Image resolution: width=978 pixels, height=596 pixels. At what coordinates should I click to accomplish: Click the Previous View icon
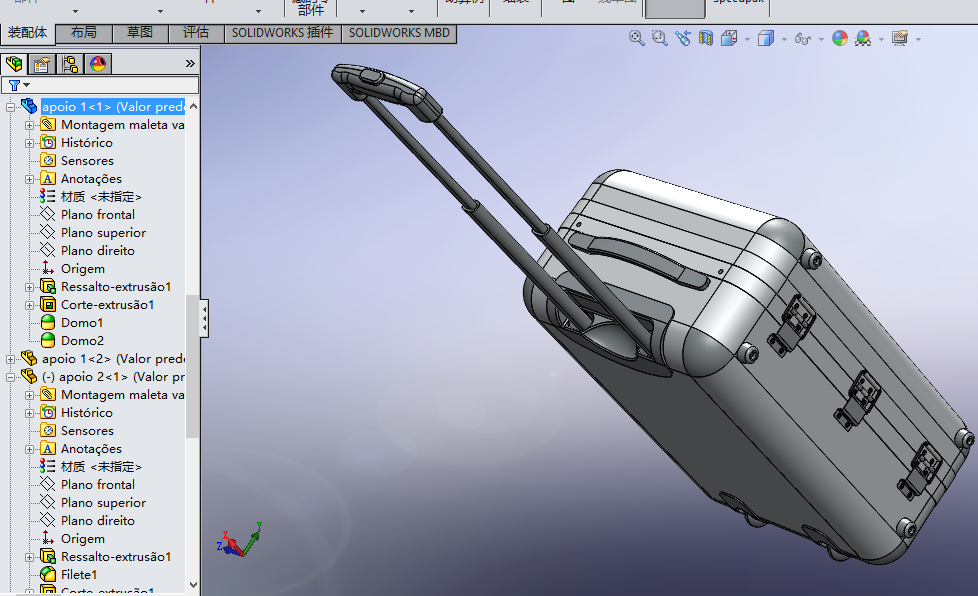683,39
